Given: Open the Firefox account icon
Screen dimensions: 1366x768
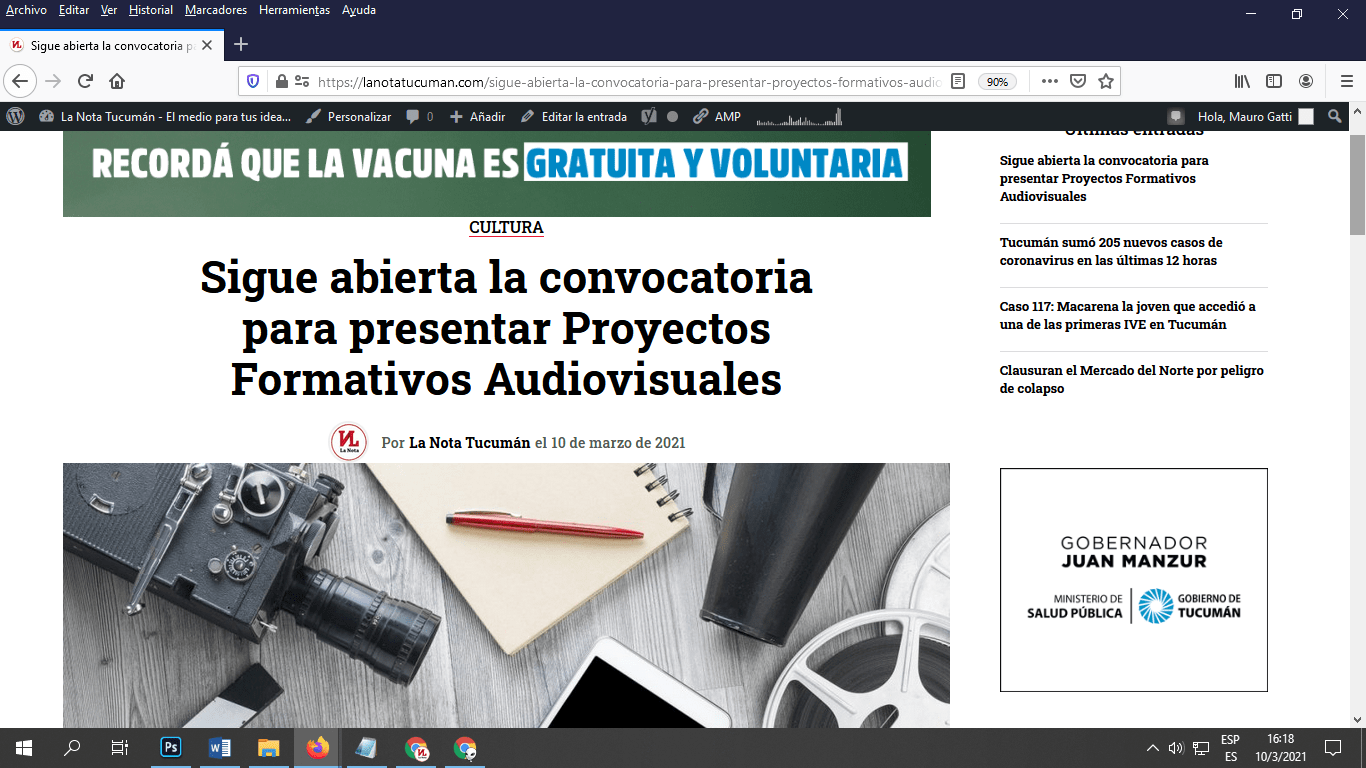Looking at the screenshot, I should point(1306,81).
